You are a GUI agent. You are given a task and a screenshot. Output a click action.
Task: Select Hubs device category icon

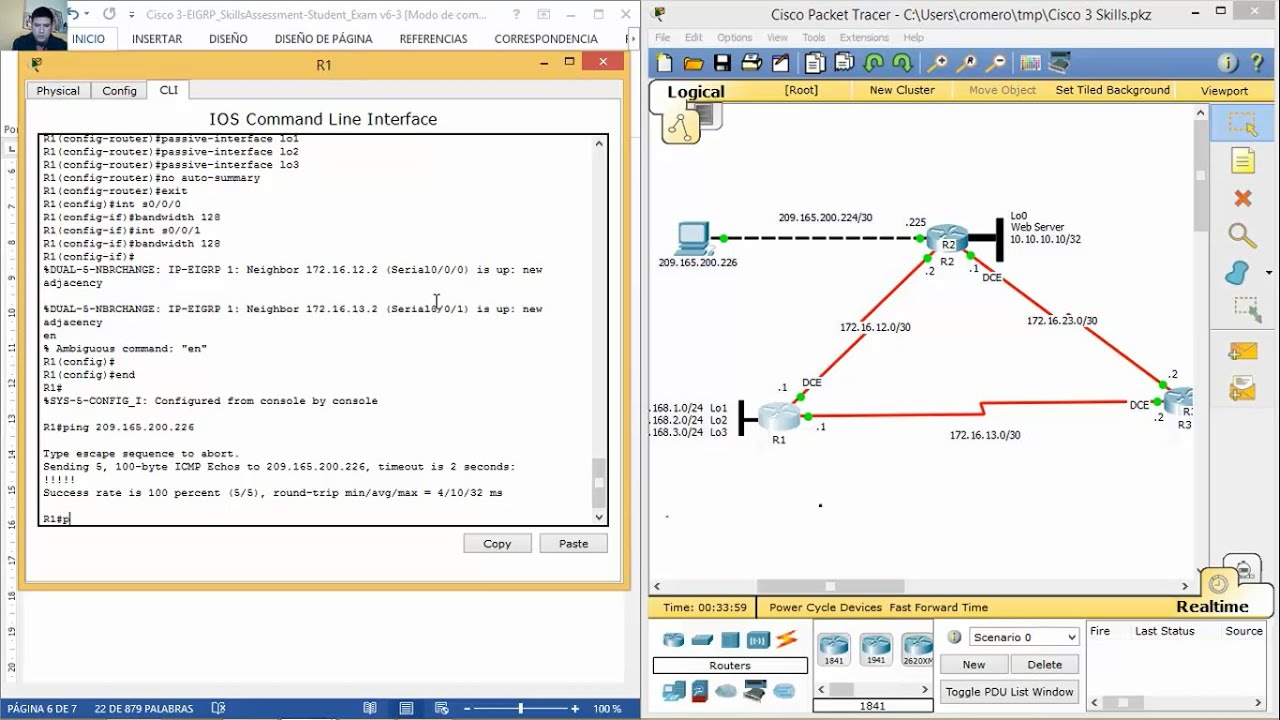(730, 640)
